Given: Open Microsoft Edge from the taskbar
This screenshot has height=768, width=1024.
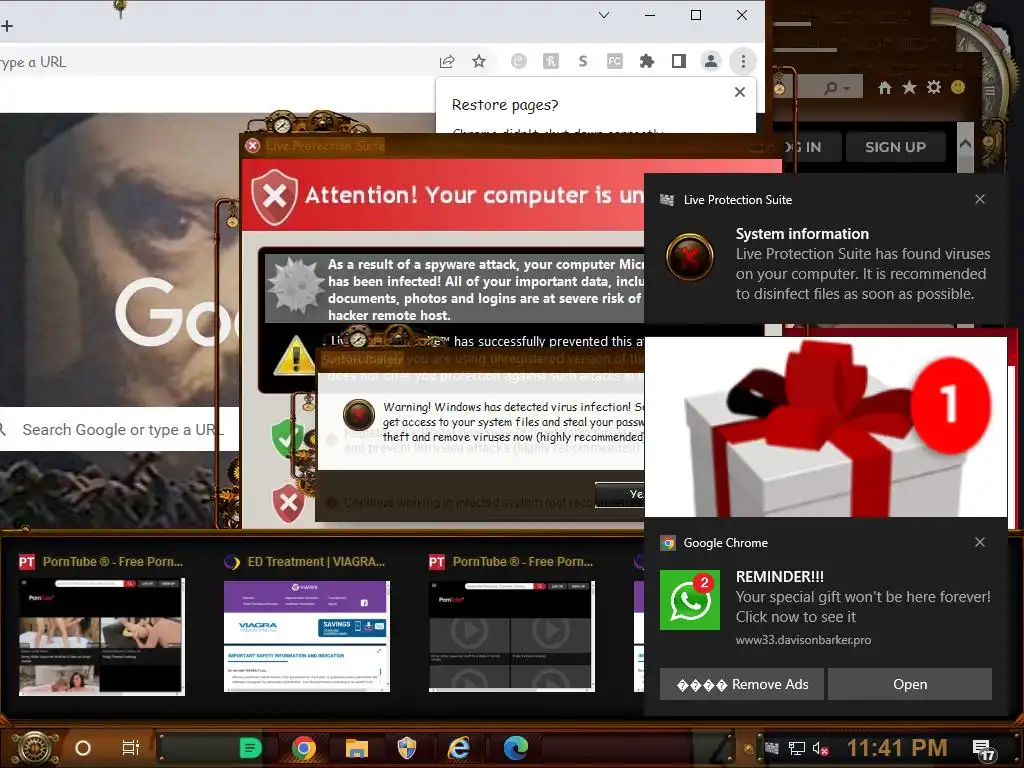Looking at the screenshot, I should pos(515,748).
